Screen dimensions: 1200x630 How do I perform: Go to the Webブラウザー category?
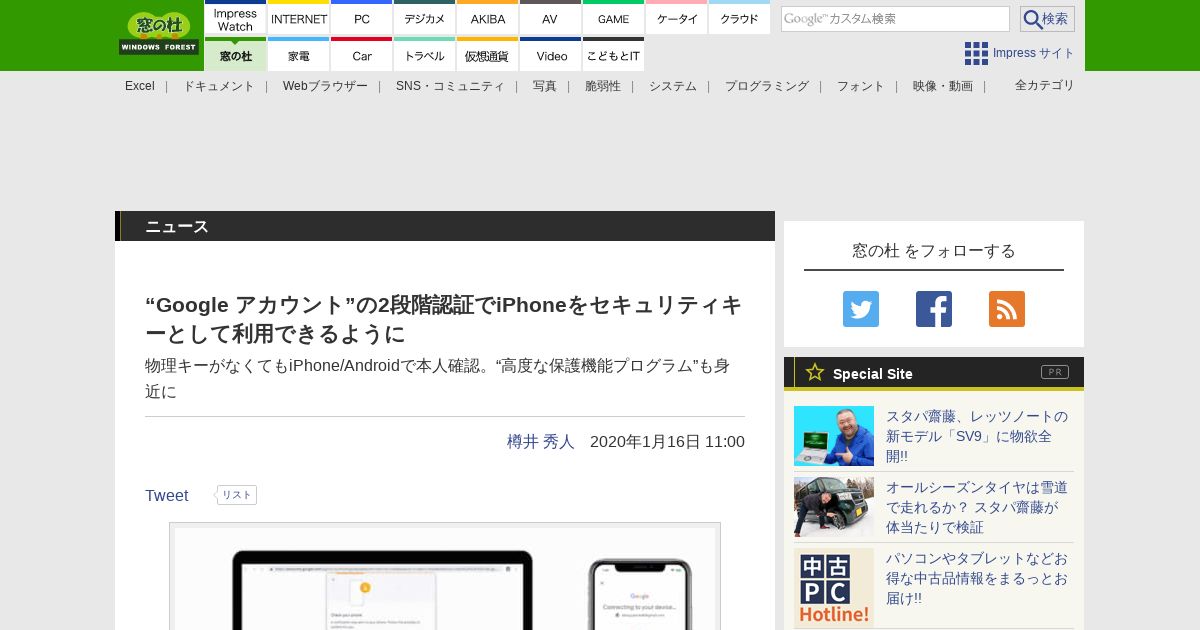point(325,86)
